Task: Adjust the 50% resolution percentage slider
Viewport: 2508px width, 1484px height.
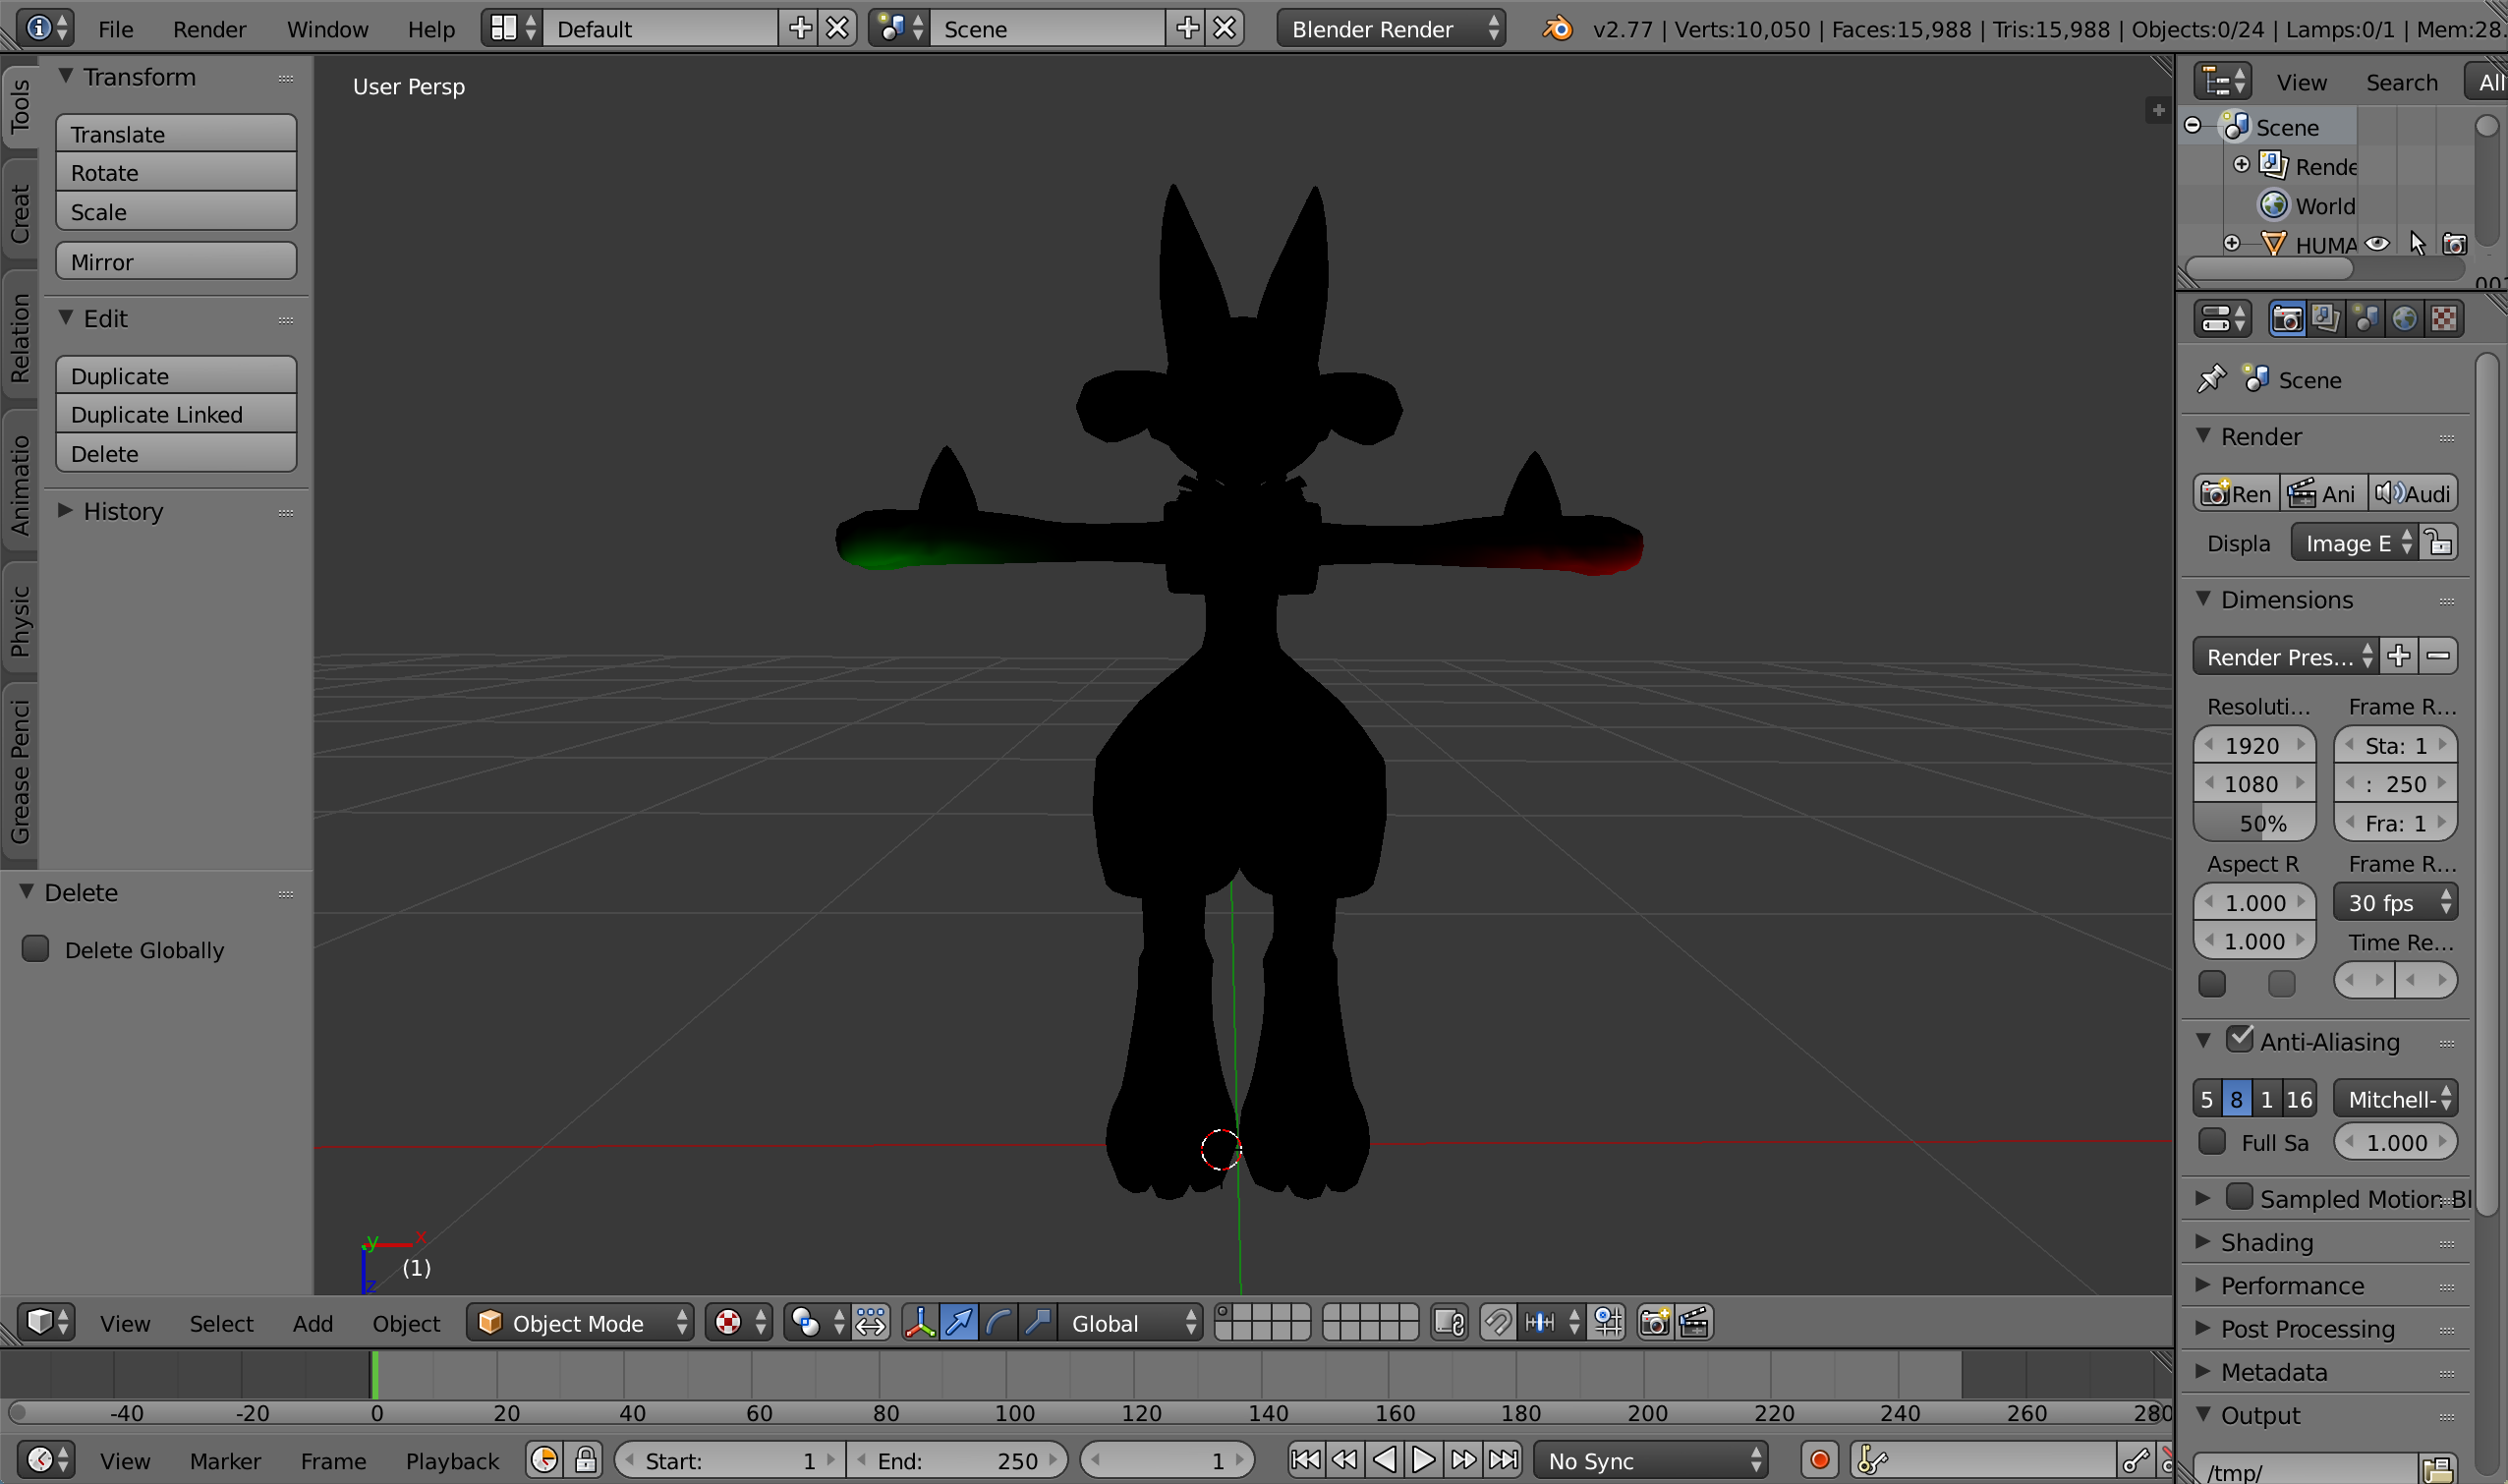Action: coord(2255,822)
